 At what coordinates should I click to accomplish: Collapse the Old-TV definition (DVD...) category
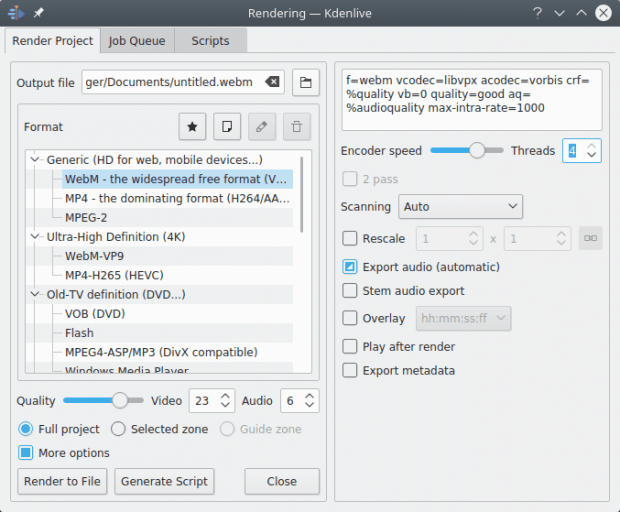35,294
